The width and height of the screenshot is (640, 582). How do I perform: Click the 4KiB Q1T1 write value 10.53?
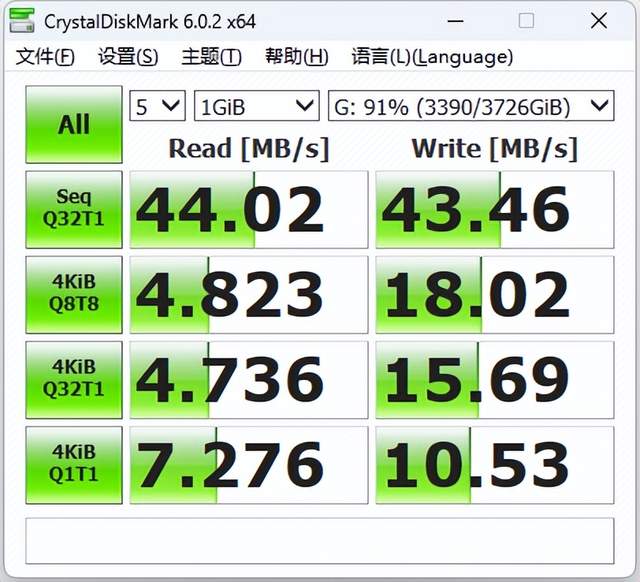point(495,465)
